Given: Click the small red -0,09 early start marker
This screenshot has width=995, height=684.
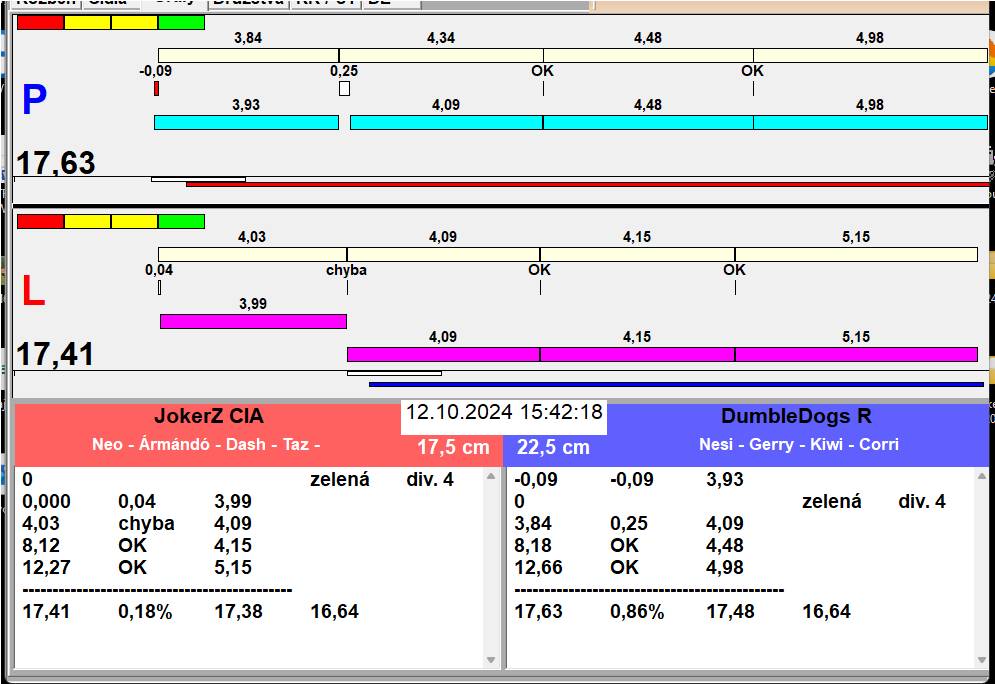Looking at the screenshot, I should tap(156, 89).
